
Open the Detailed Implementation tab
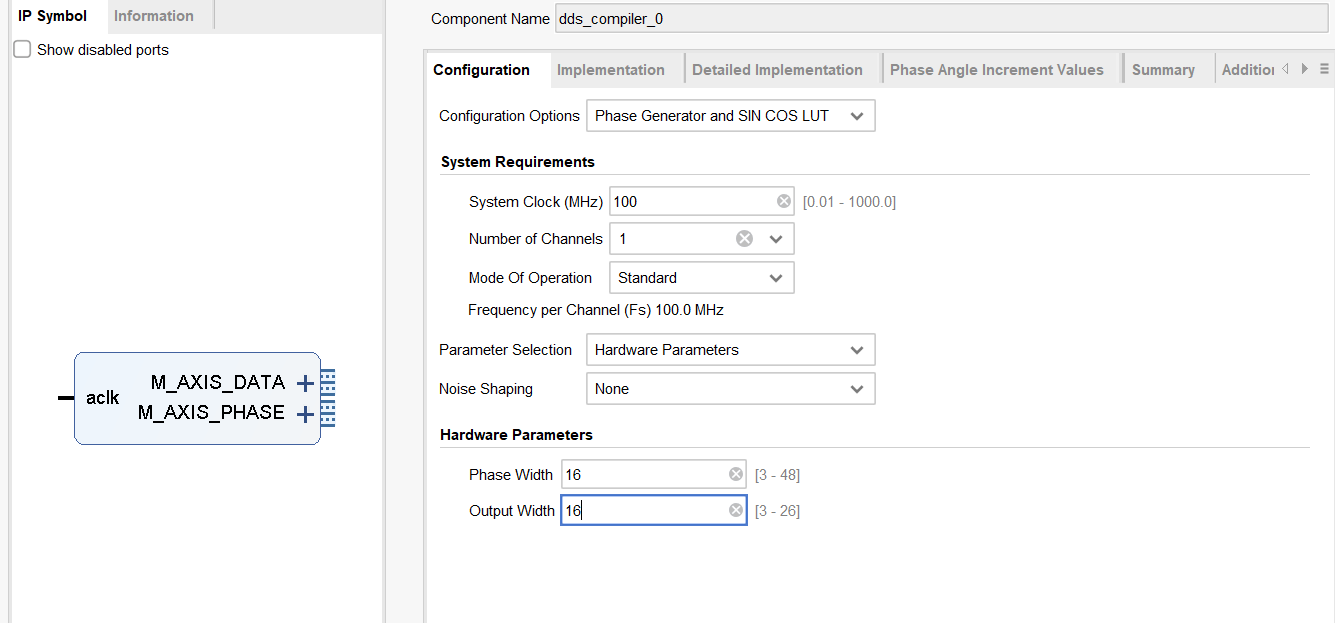click(777, 70)
